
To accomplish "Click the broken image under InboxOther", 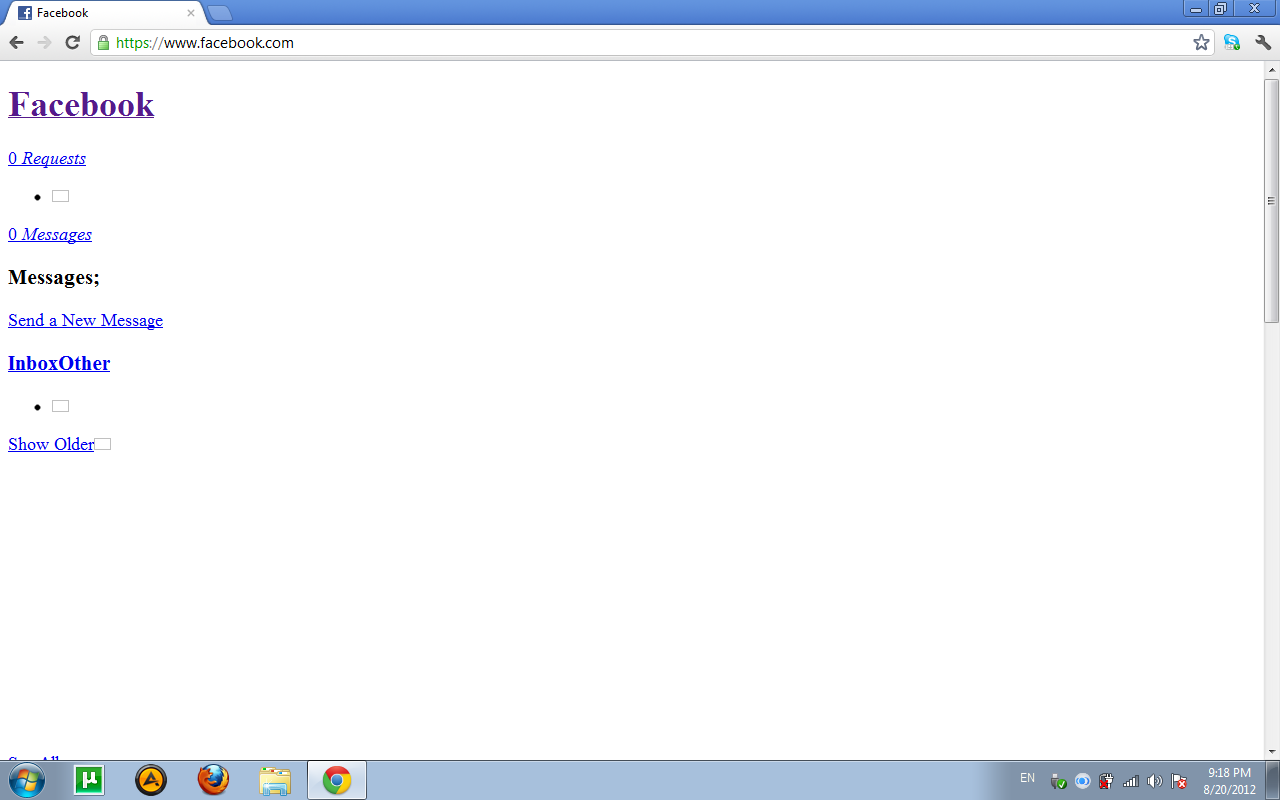I will 60,406.
